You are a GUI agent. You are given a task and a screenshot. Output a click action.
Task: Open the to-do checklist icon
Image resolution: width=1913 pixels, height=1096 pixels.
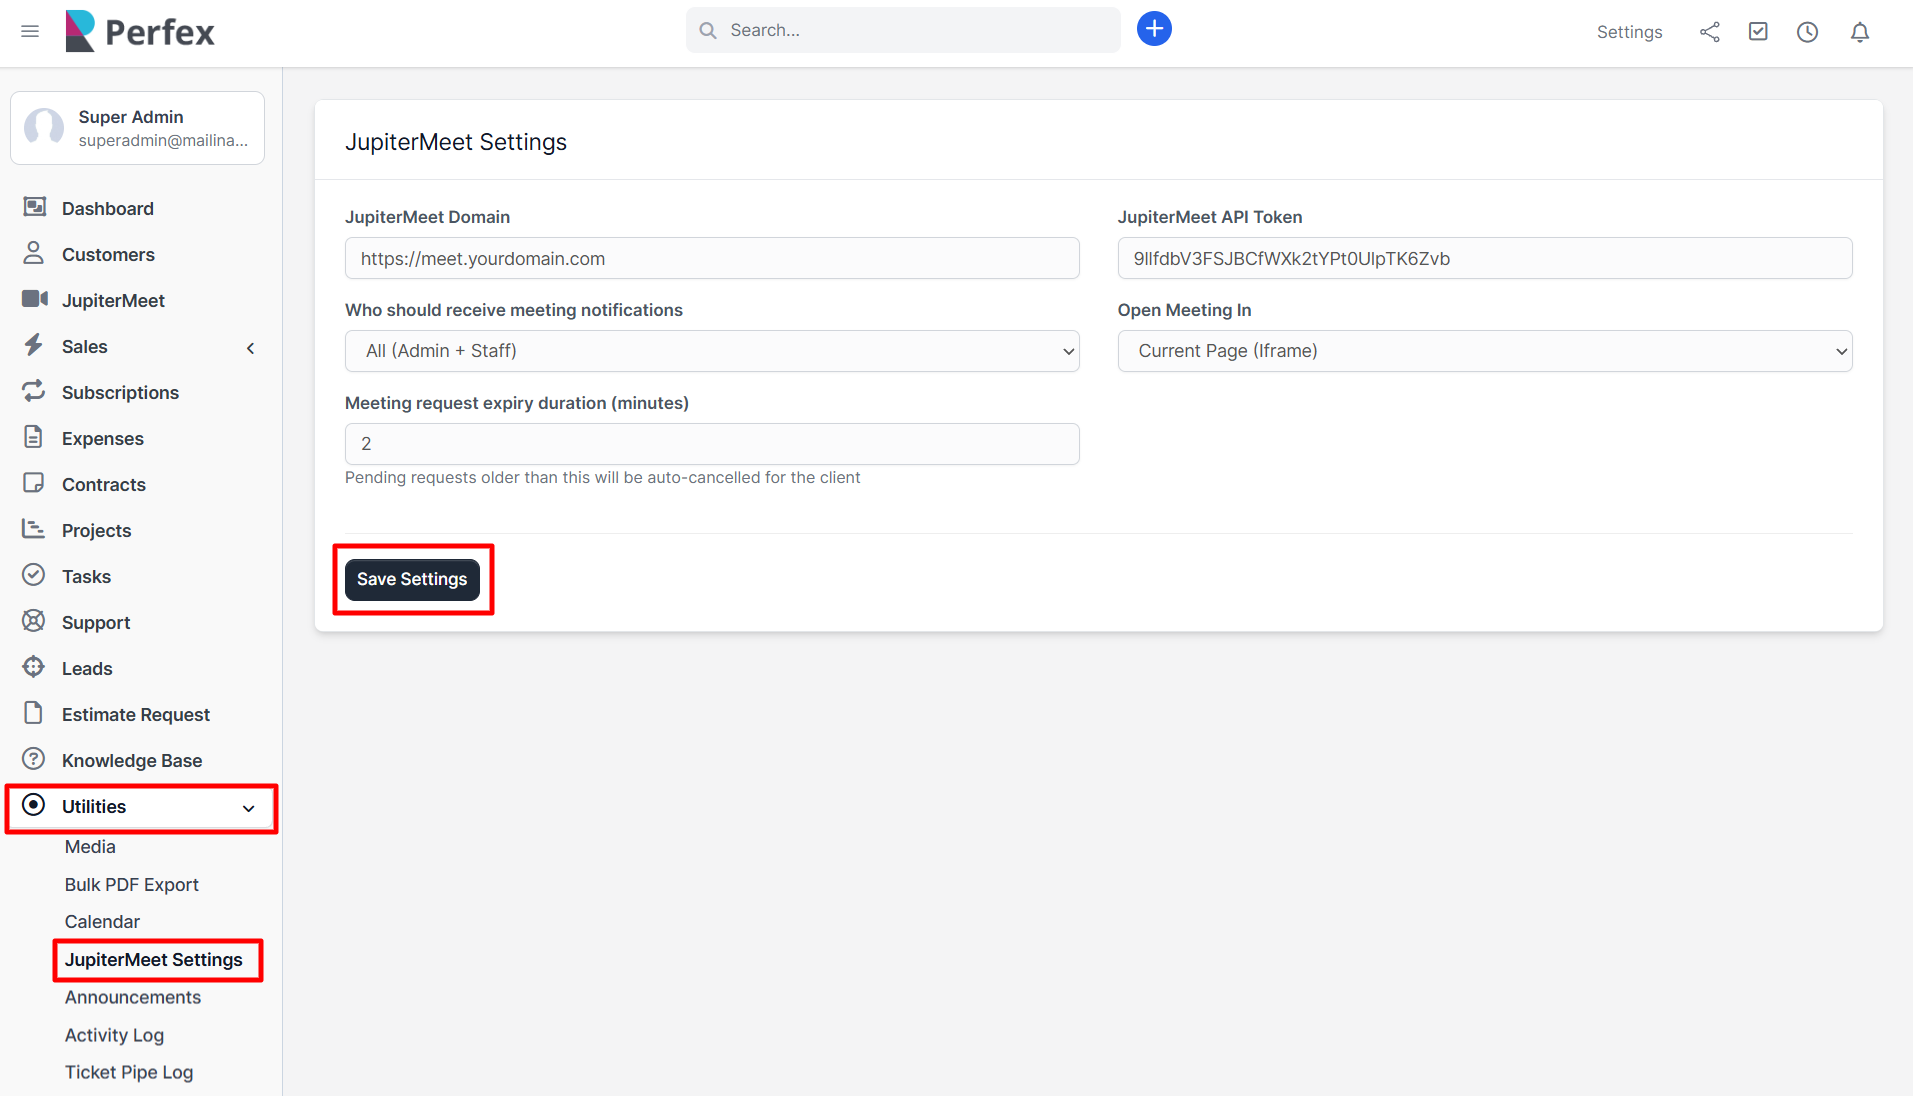(1758, 32)
